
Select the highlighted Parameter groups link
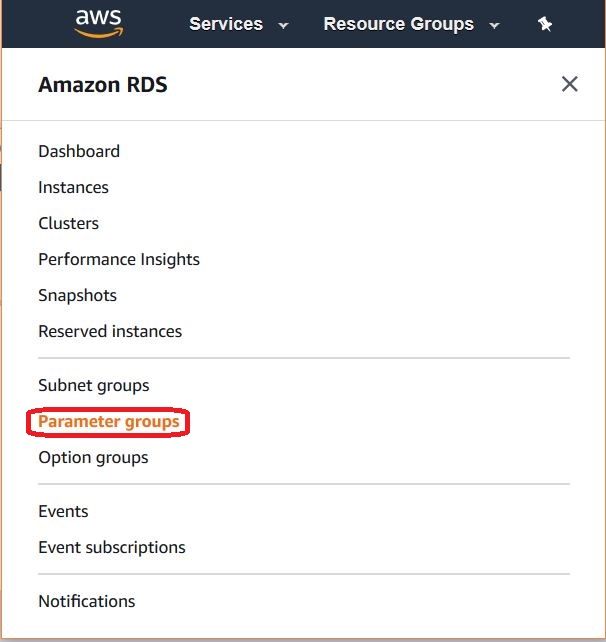109,421
